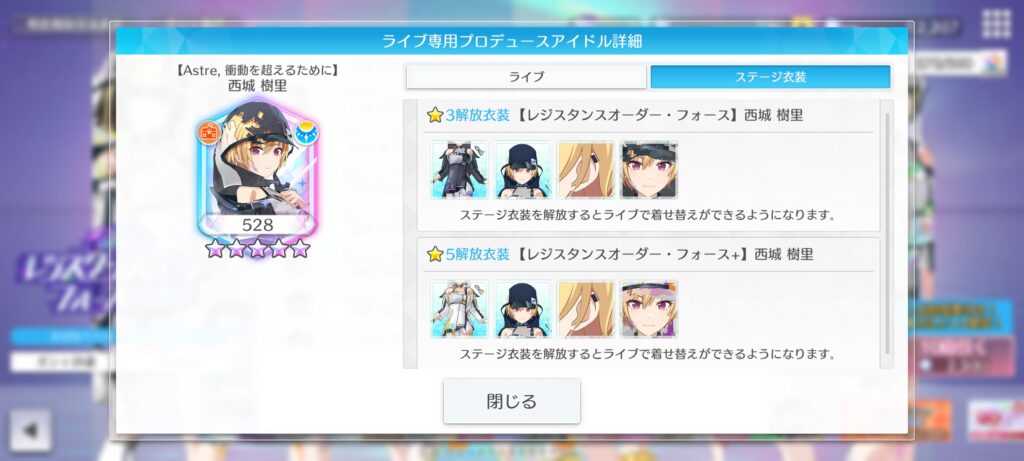Click the star icon next to 3解放衣装
Viewport: 1024px width, 461px height.
coord(435,116)
